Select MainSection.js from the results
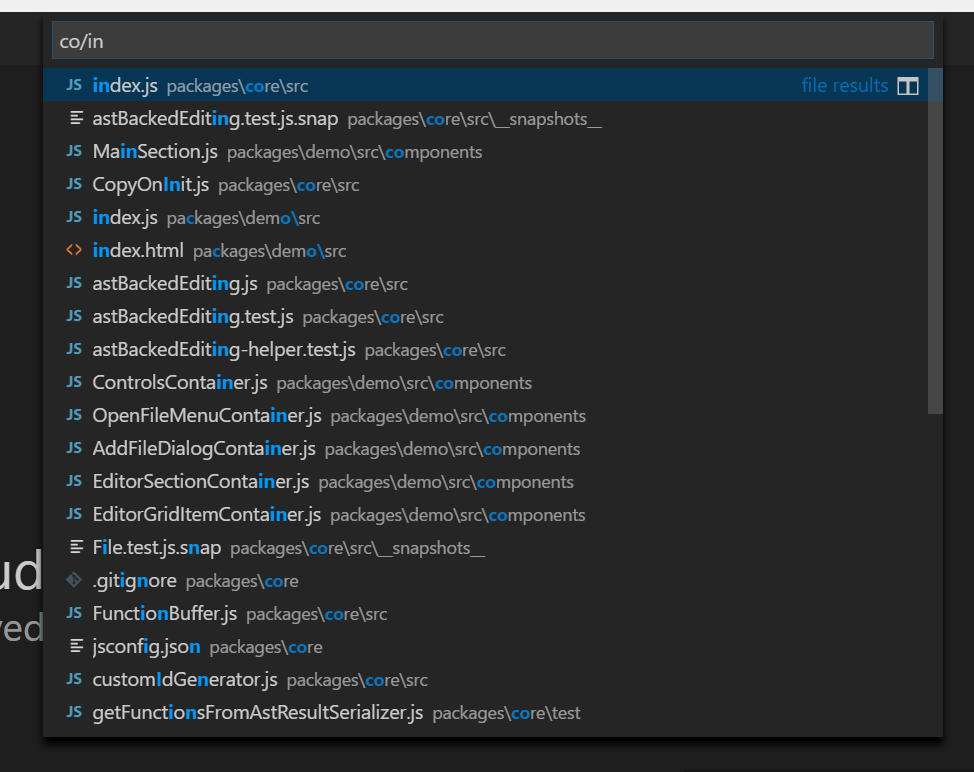The height and width of the screenshot is (772, 974). 485,151
